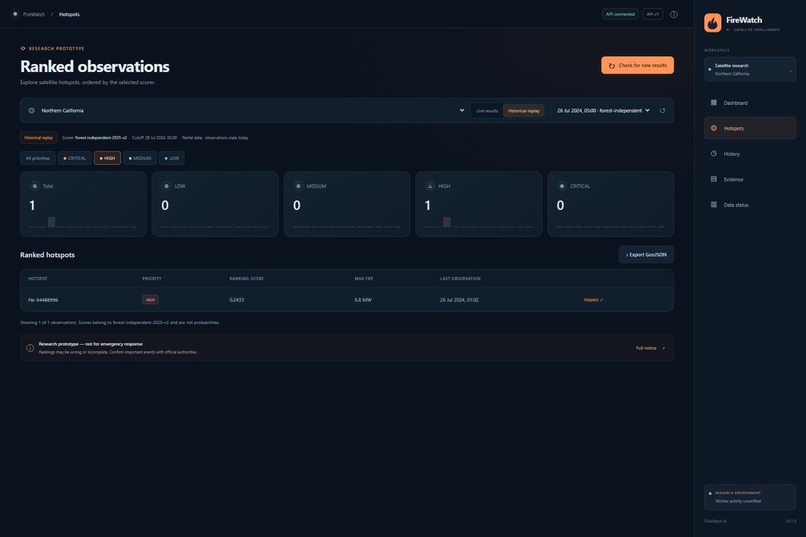Inspect hotspot FW-54488996

coord(593,300)
